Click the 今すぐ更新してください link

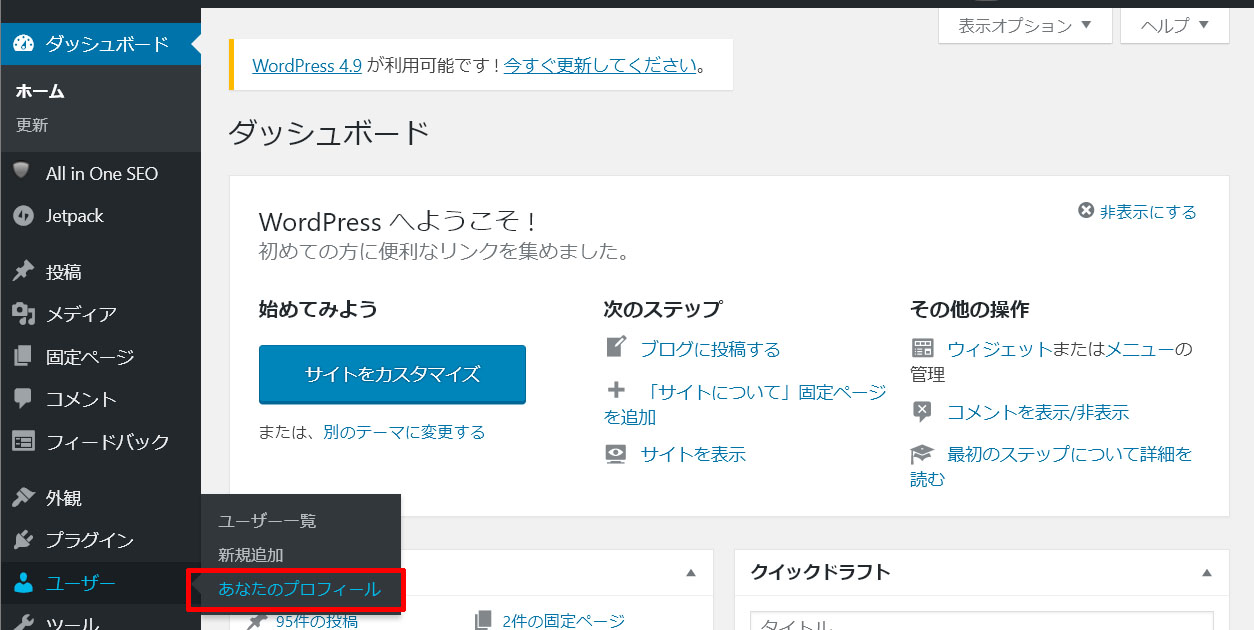pos(600,66)
